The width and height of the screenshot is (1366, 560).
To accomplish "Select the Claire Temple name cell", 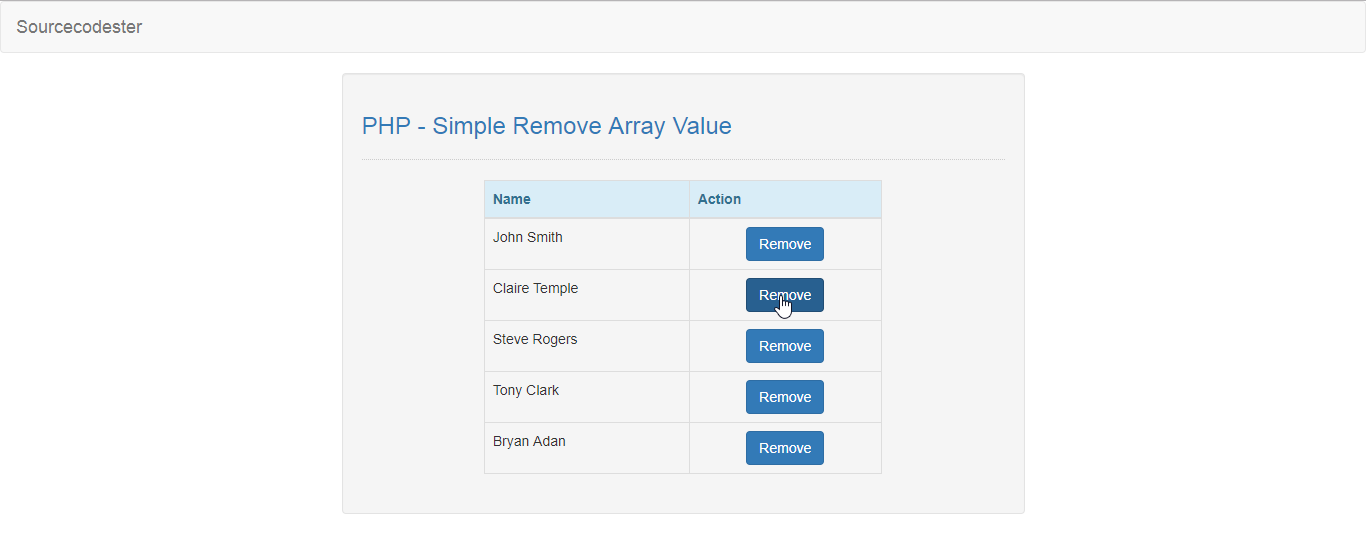I will point(587,295).
